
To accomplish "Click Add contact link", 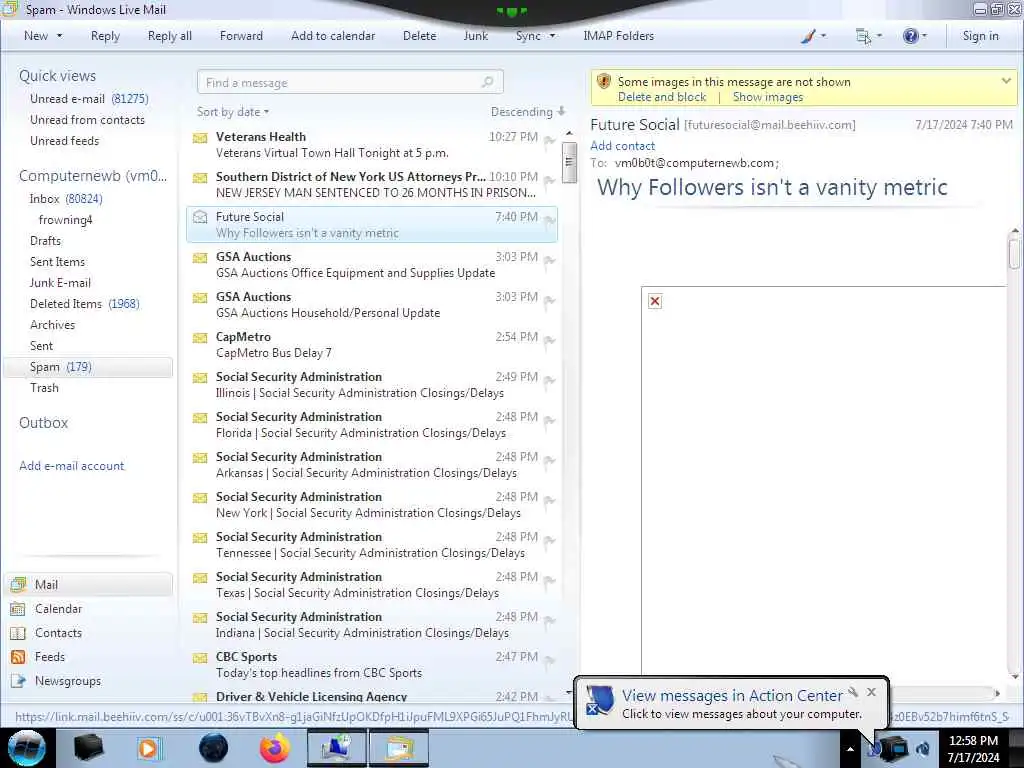I will (622, 146).
